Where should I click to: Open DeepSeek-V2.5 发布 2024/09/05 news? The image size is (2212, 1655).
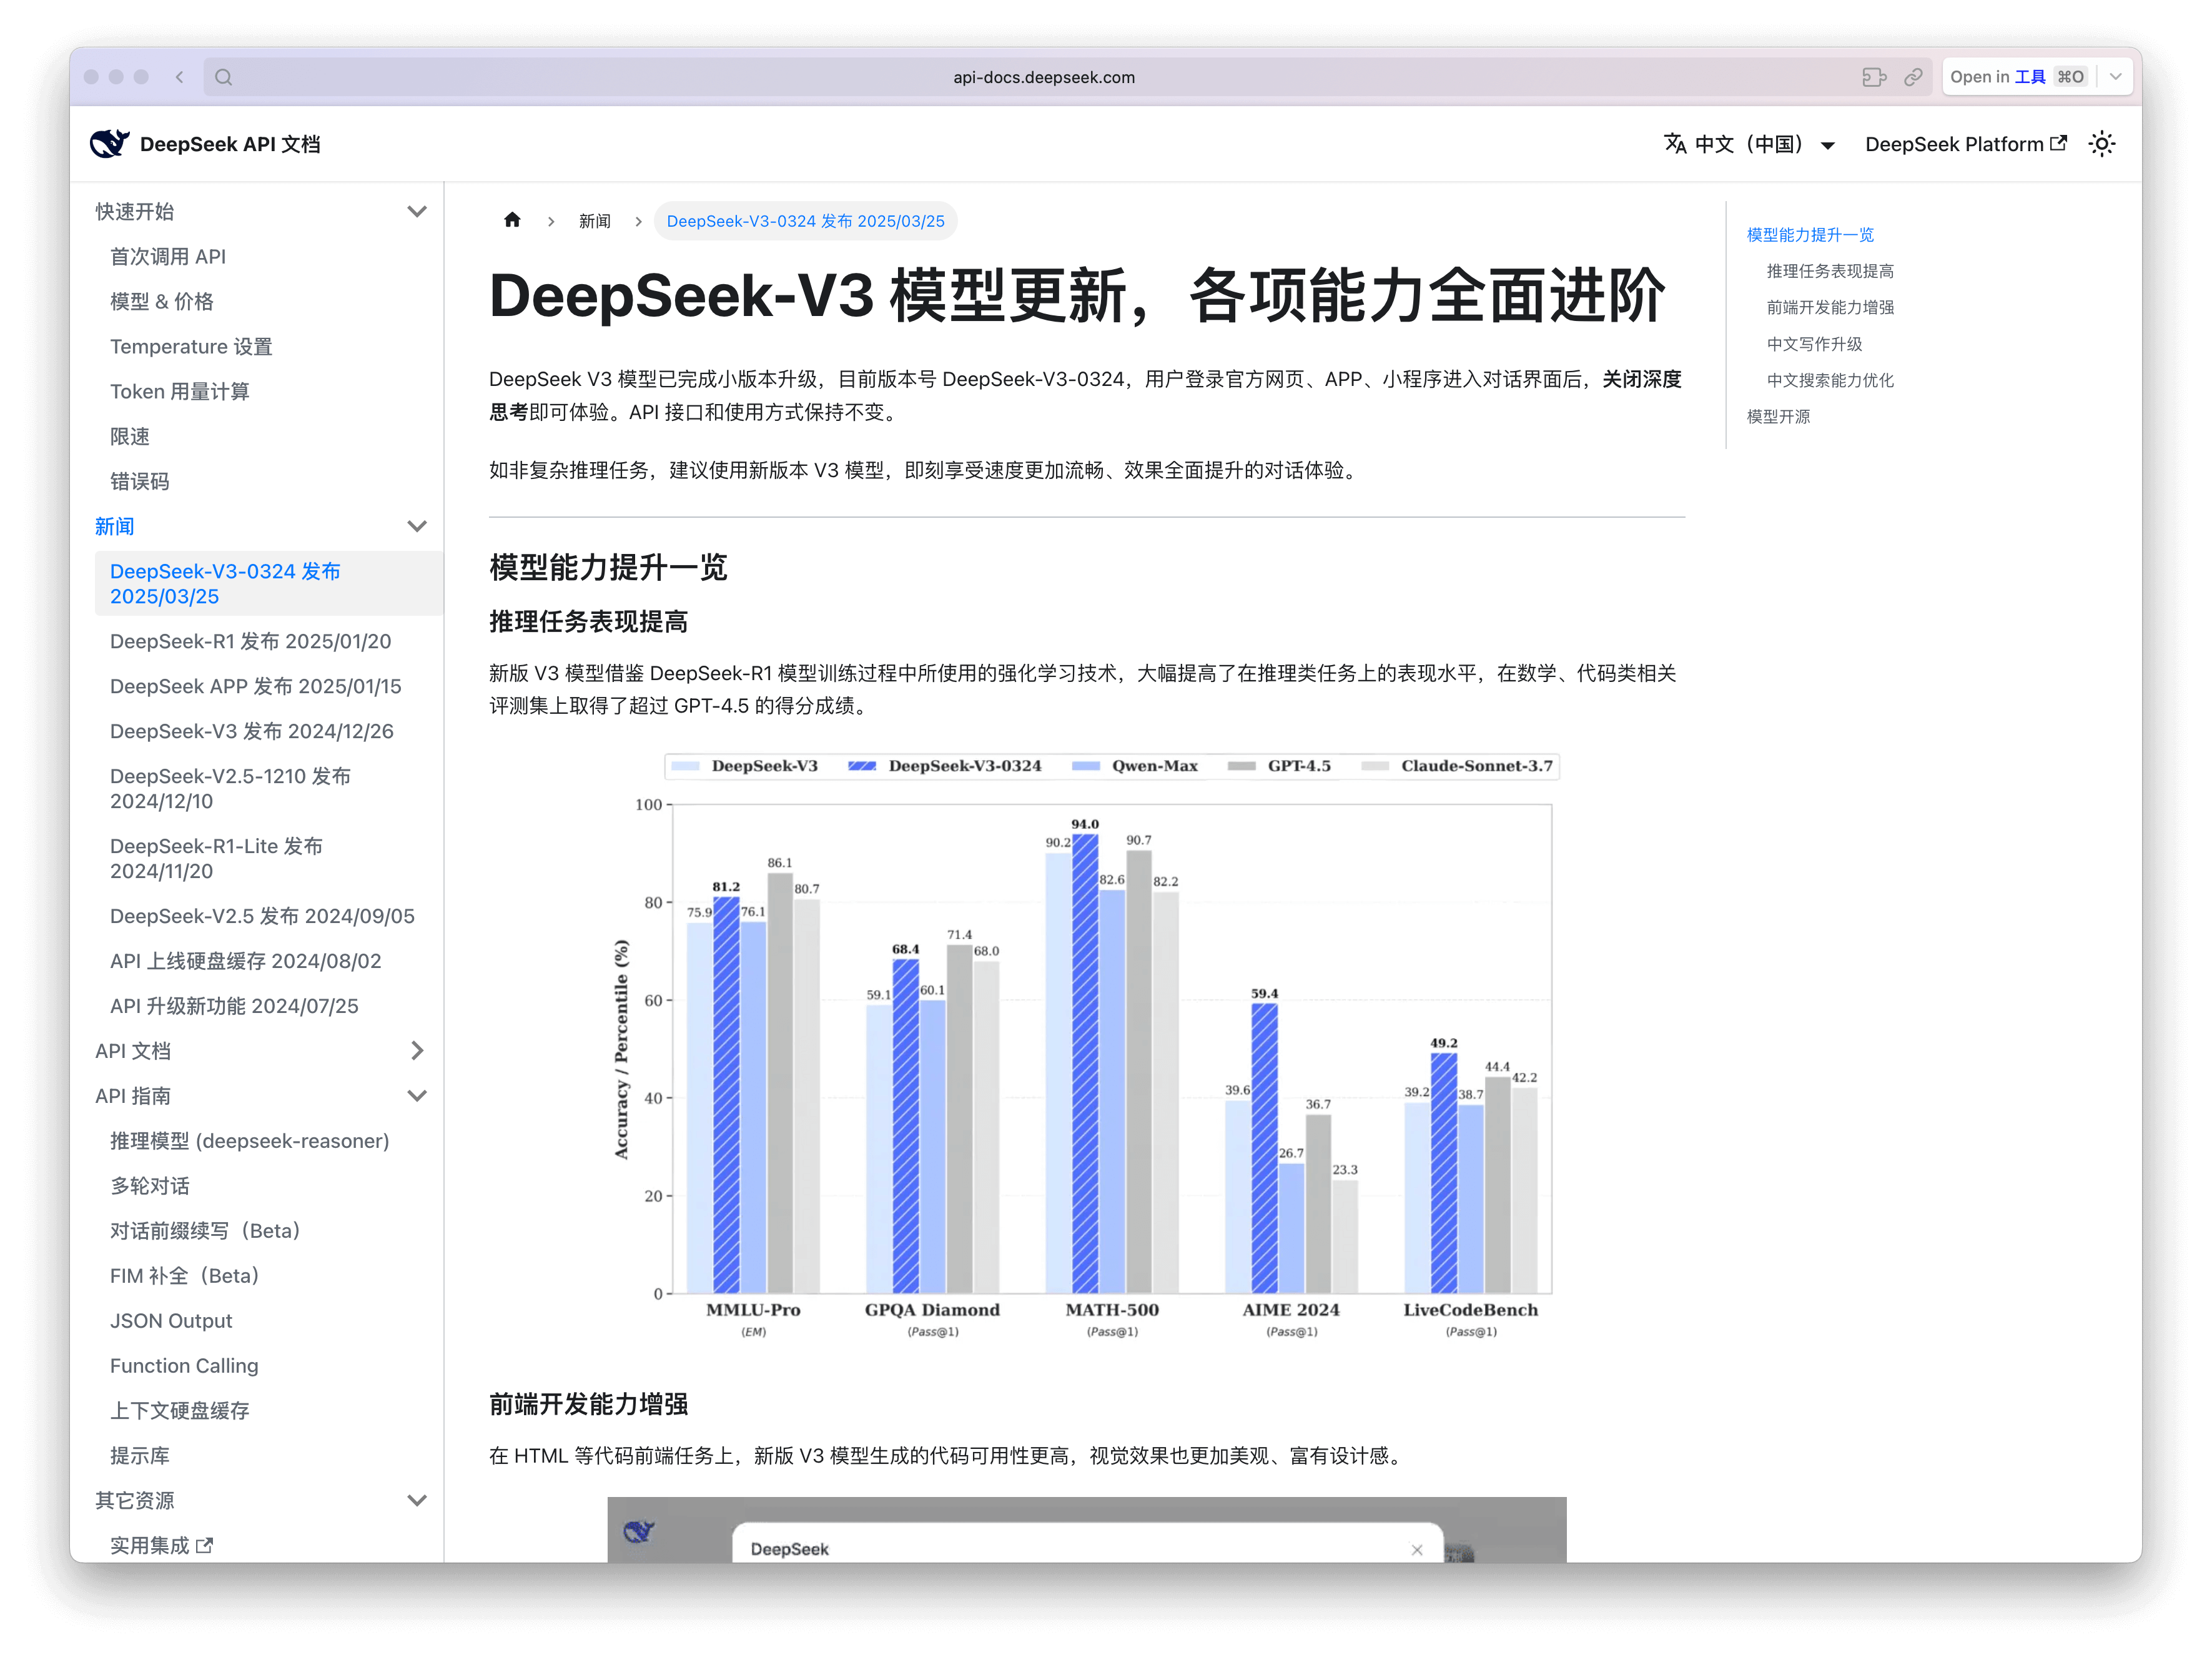(x=261, y=916)
